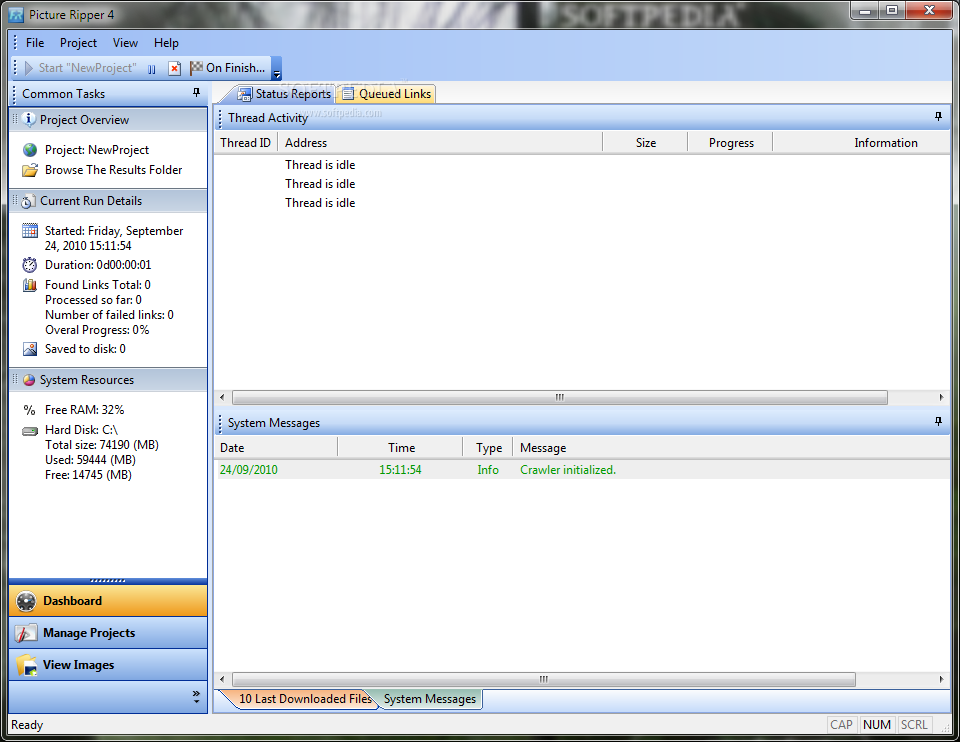Click the Dashboard gauge icon
Screen dimensions: 960x742
click(x=26, y=601)
